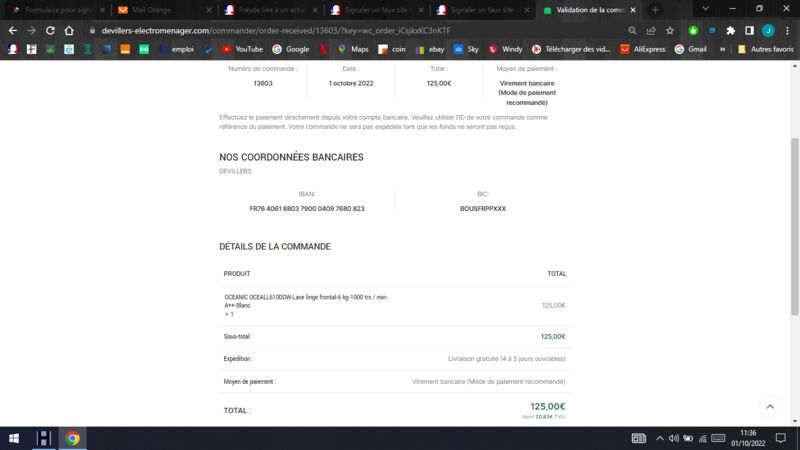Open the YouTube bookmark
This screenshot has height=450, width=800.
point(242,49)
